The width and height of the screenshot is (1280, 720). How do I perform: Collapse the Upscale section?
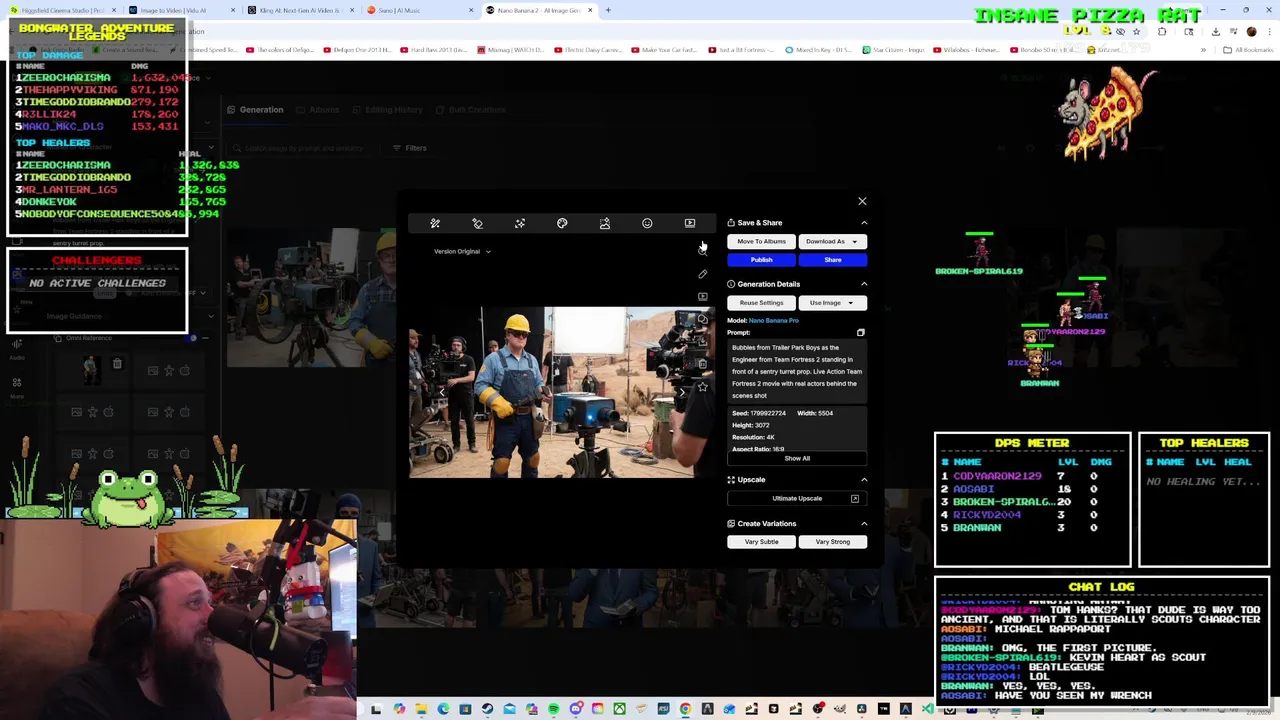tap(864, 480)
